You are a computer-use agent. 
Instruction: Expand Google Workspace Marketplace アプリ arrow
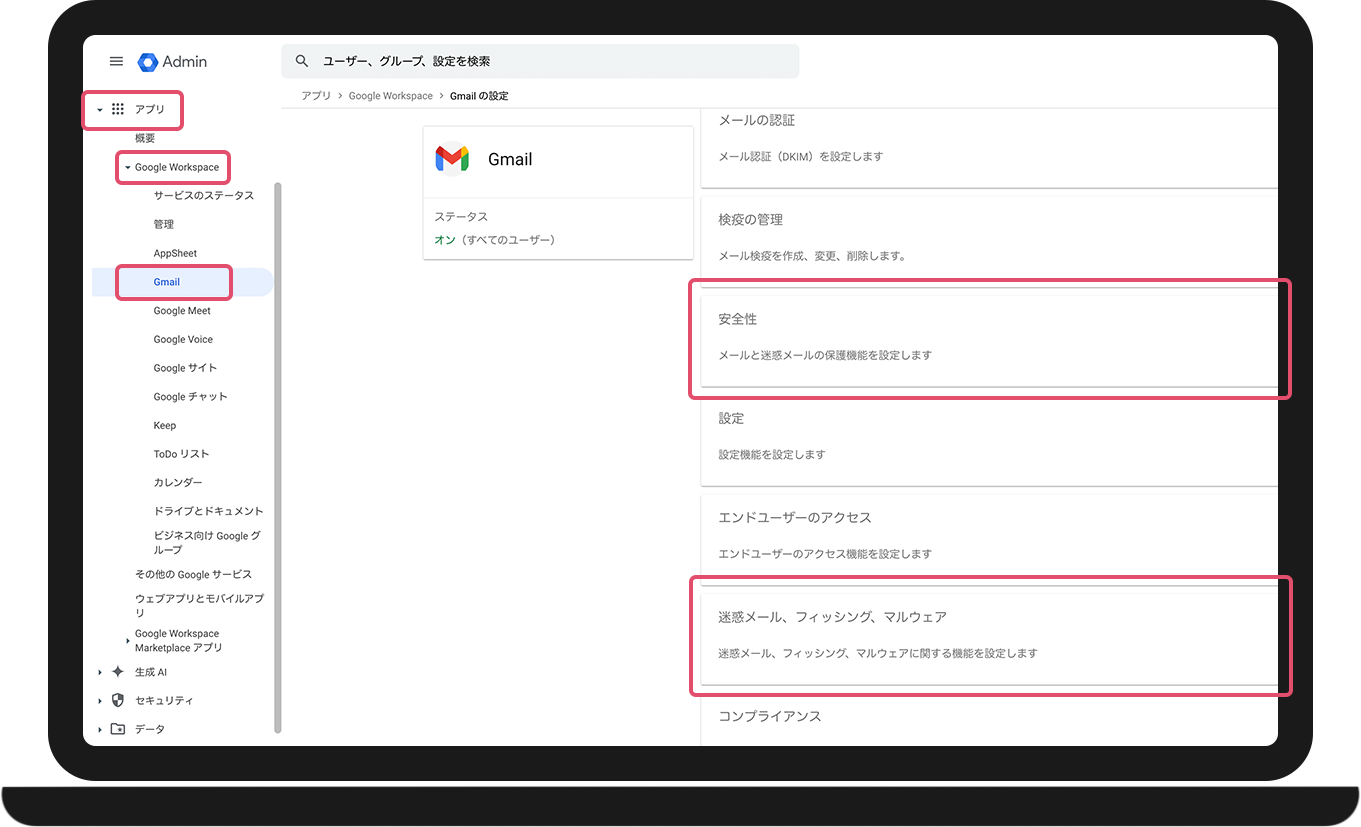click(127, 640)
